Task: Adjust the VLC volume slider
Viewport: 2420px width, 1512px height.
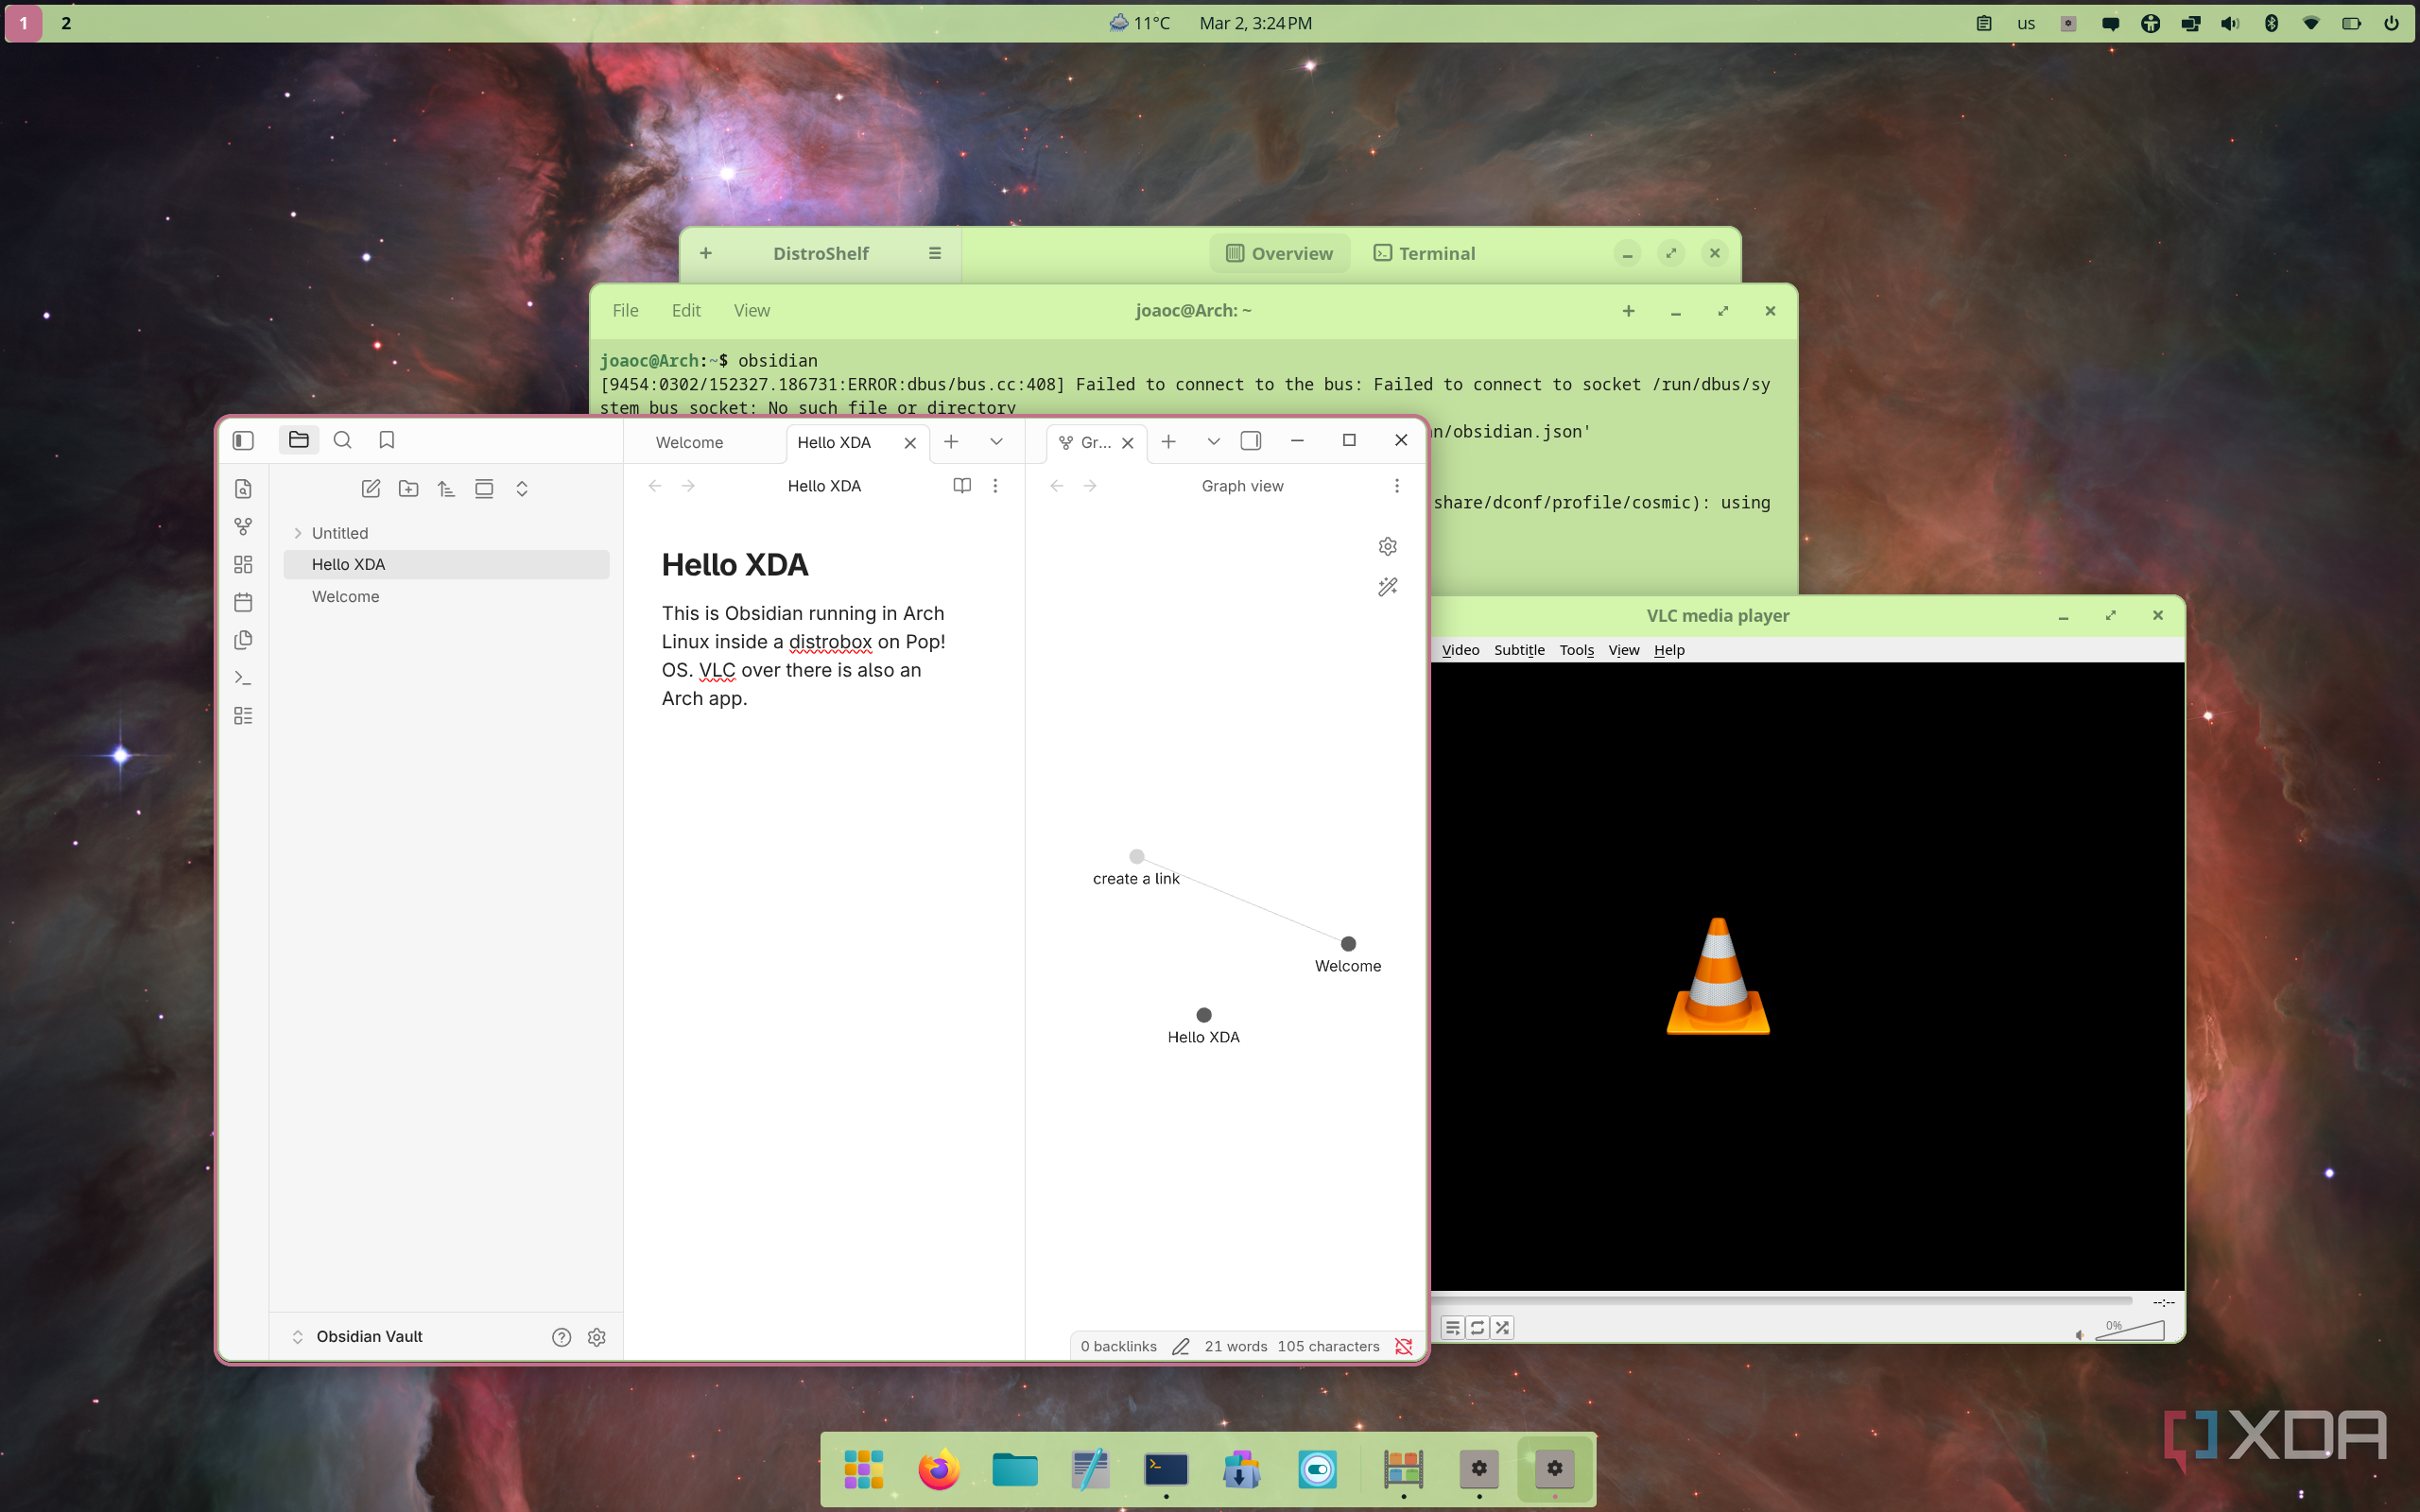Action: click(x=2131, y=1331)
